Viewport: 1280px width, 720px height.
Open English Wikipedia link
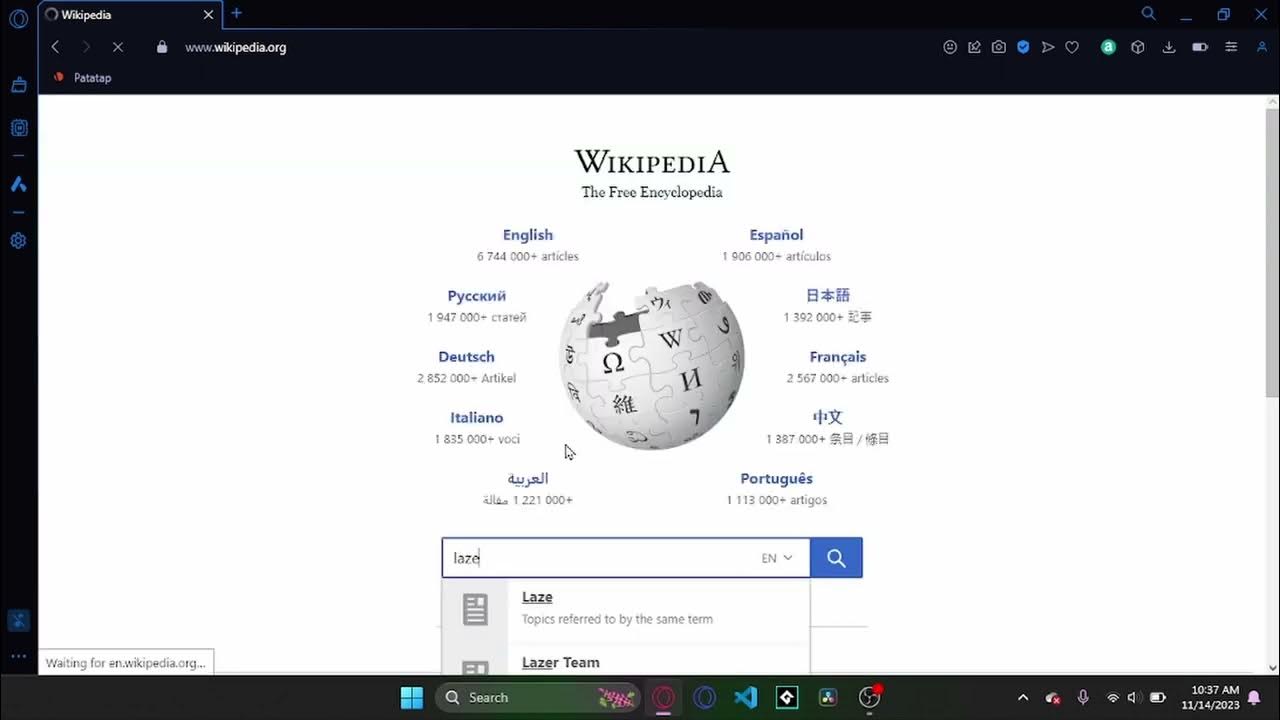[528, 235]
